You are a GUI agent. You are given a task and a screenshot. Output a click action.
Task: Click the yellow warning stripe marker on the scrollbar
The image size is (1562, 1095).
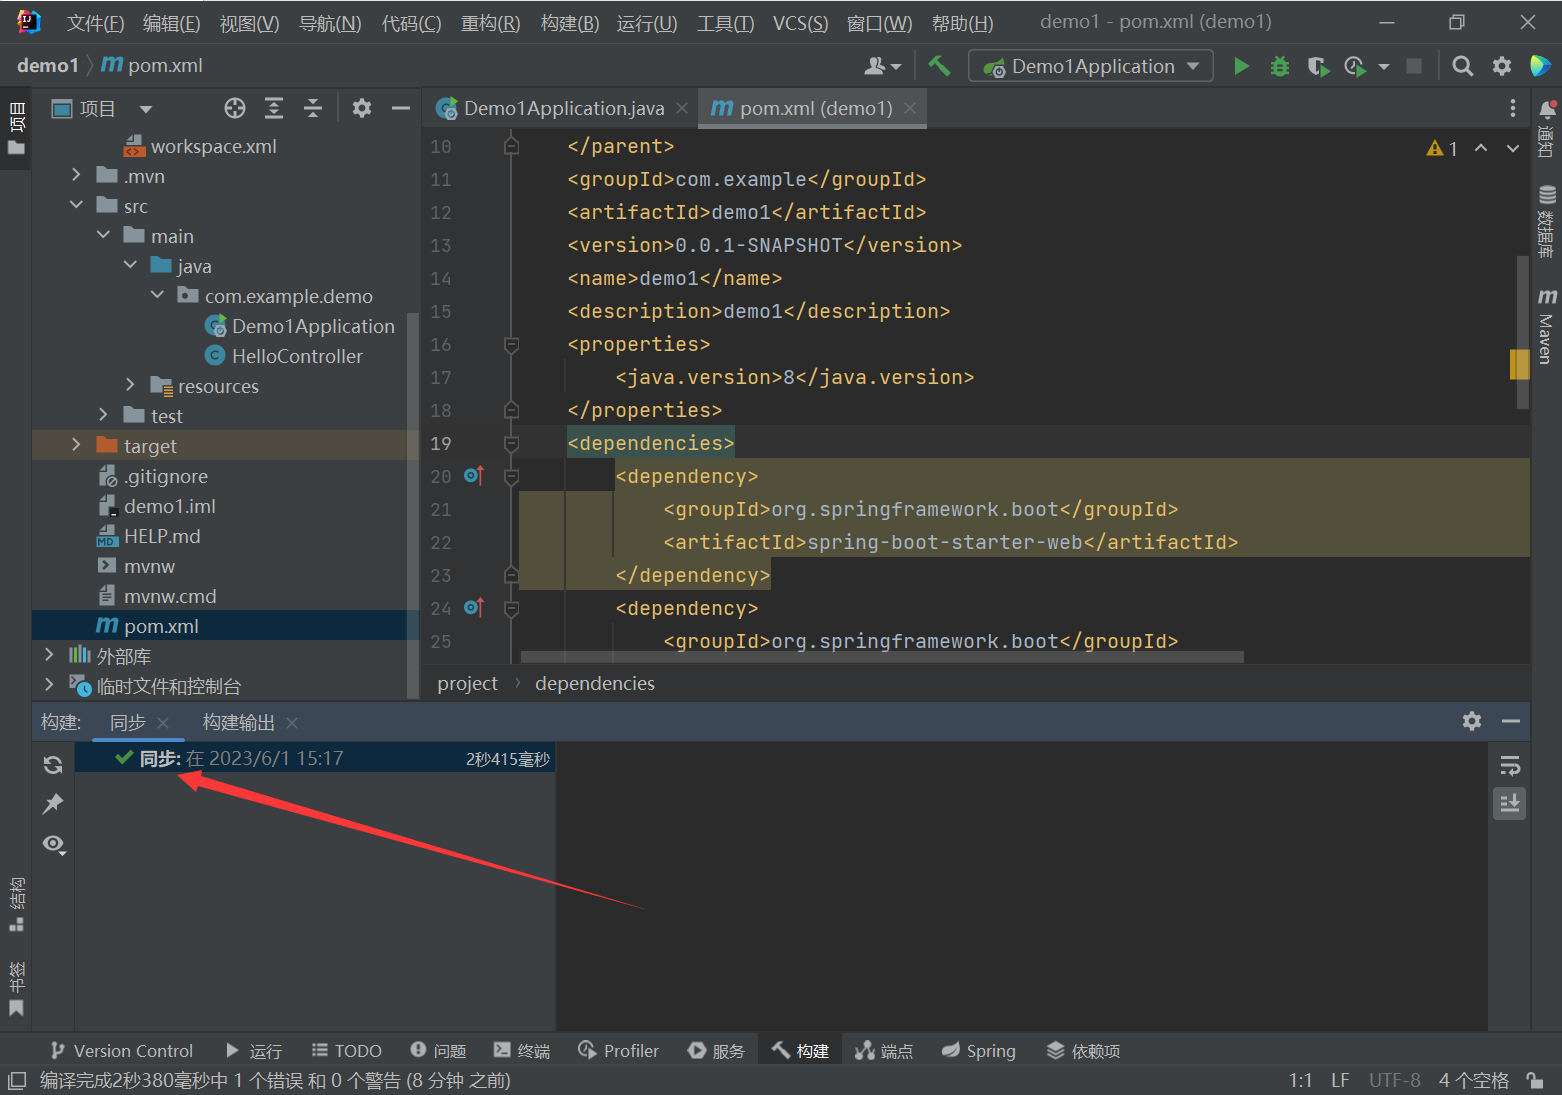pos(1519,364)
